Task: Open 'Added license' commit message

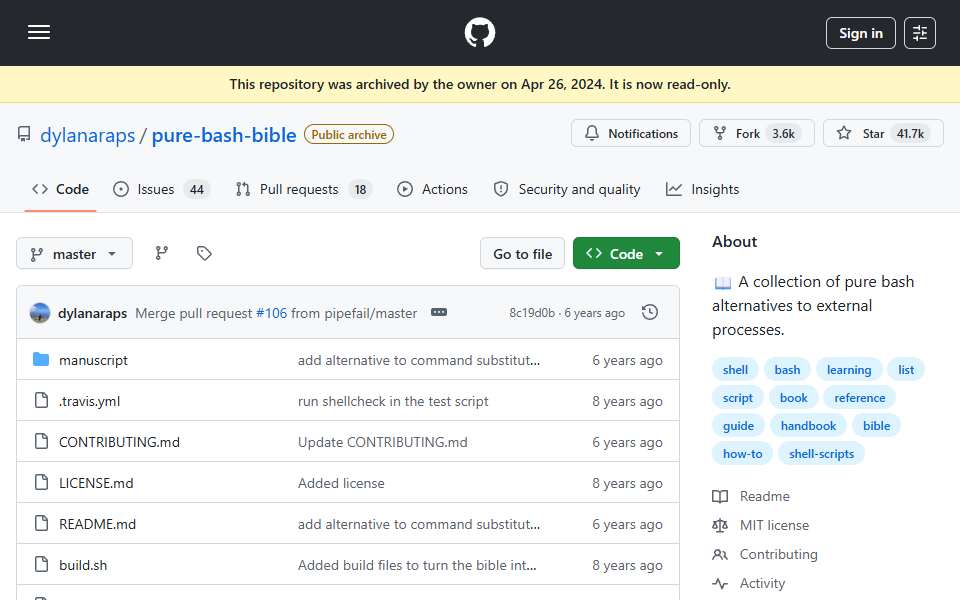Action: [x=341, y=483]
